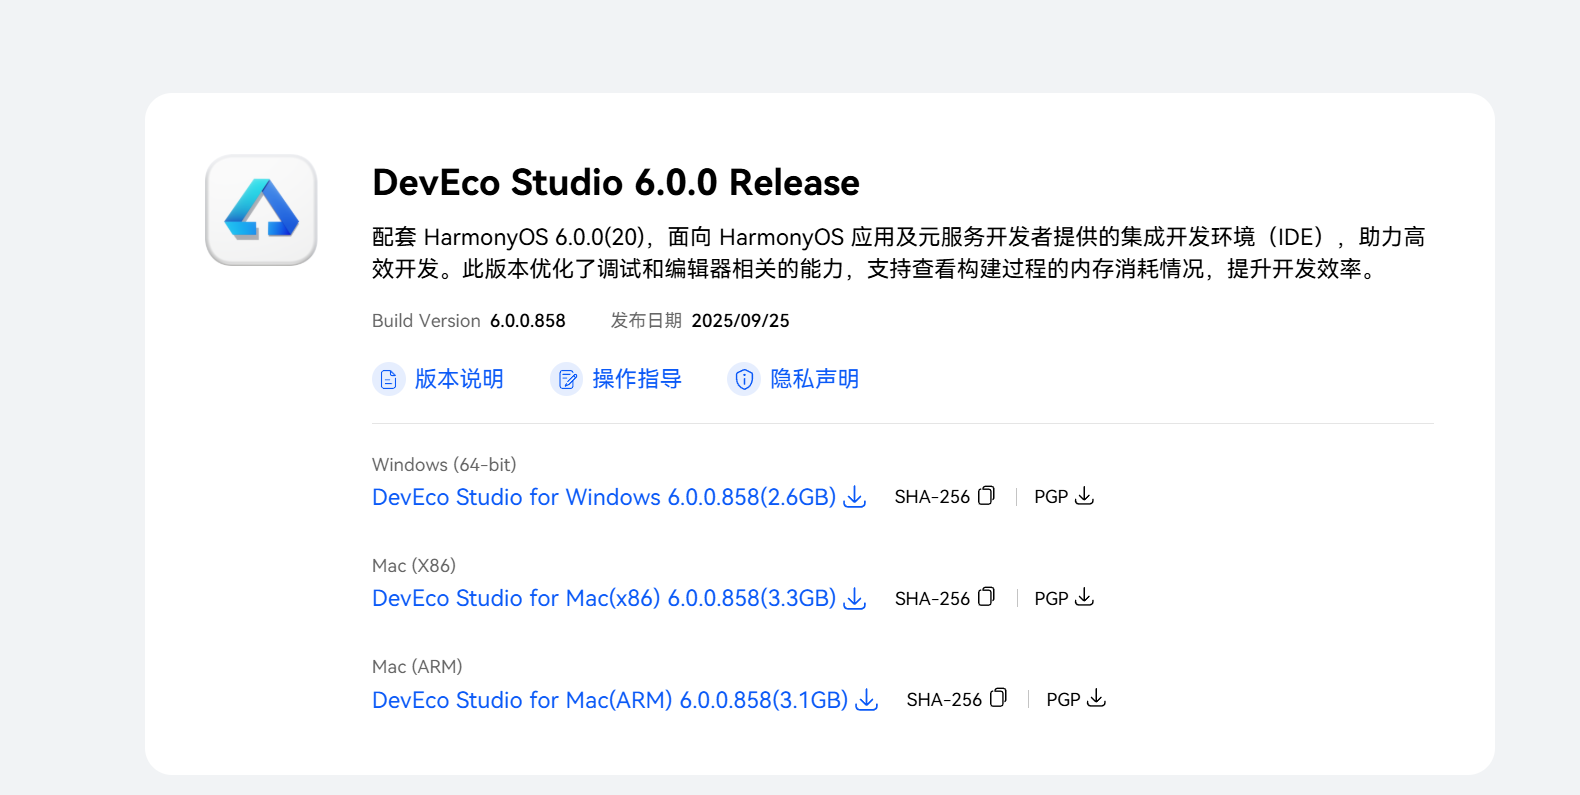This screenshot has width=1580, height=795.
Task: Click download arrow icon for Mac(x86) installer
Action: click(x=855, y=598)
